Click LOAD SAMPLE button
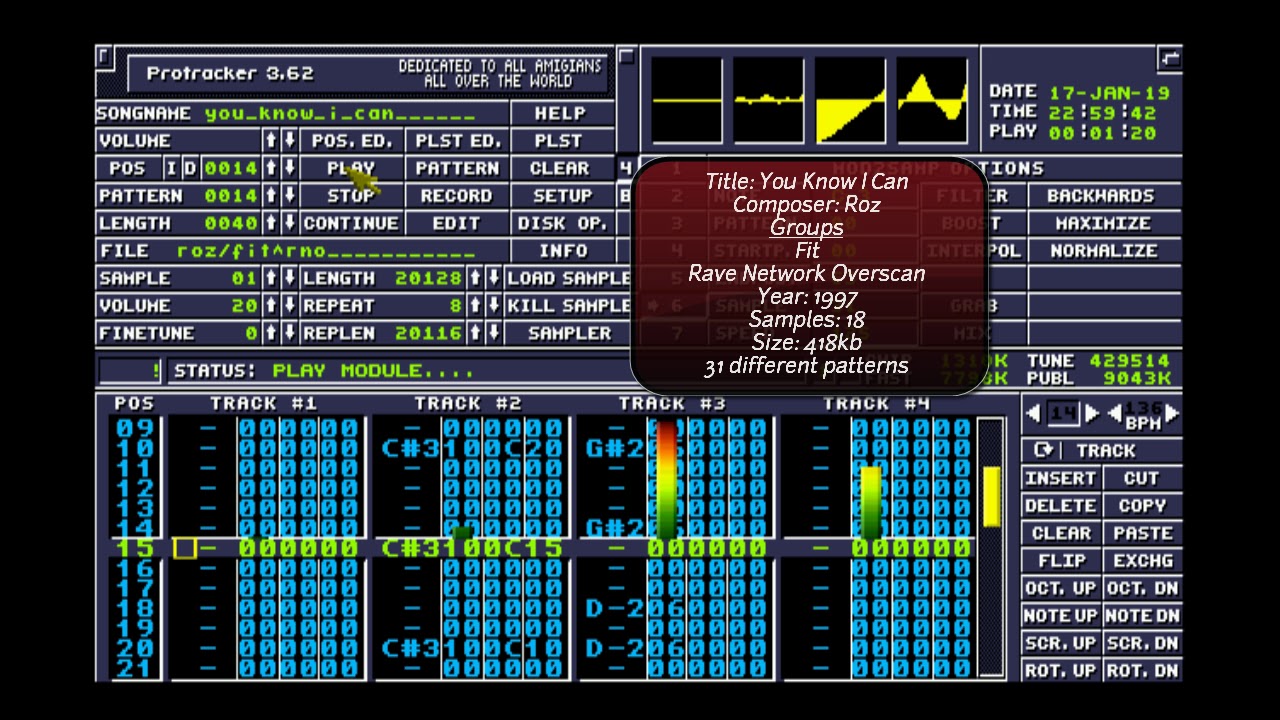Viewport: 1280px width, 720px height. pyautogui.click(x=568, y=278)
